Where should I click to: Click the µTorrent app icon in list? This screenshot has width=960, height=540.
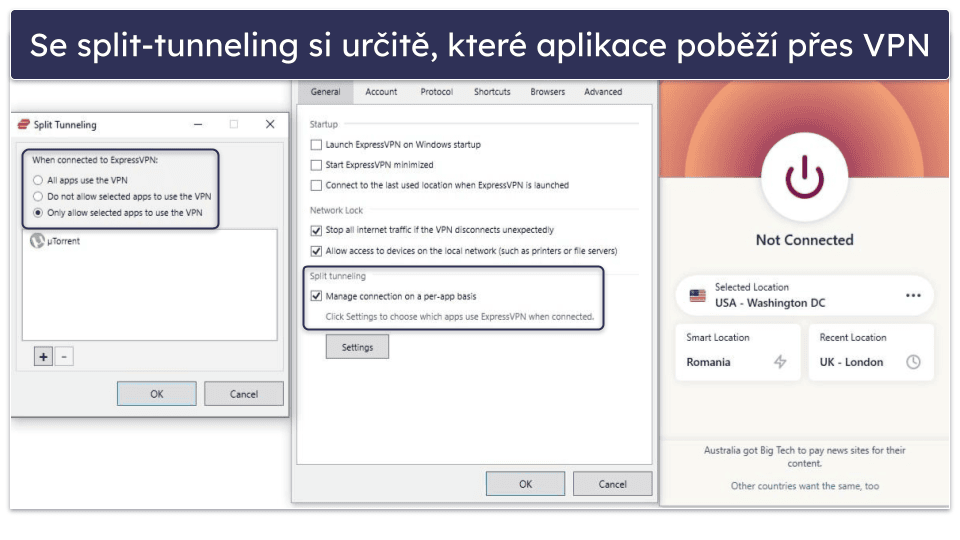coord(37,241)
